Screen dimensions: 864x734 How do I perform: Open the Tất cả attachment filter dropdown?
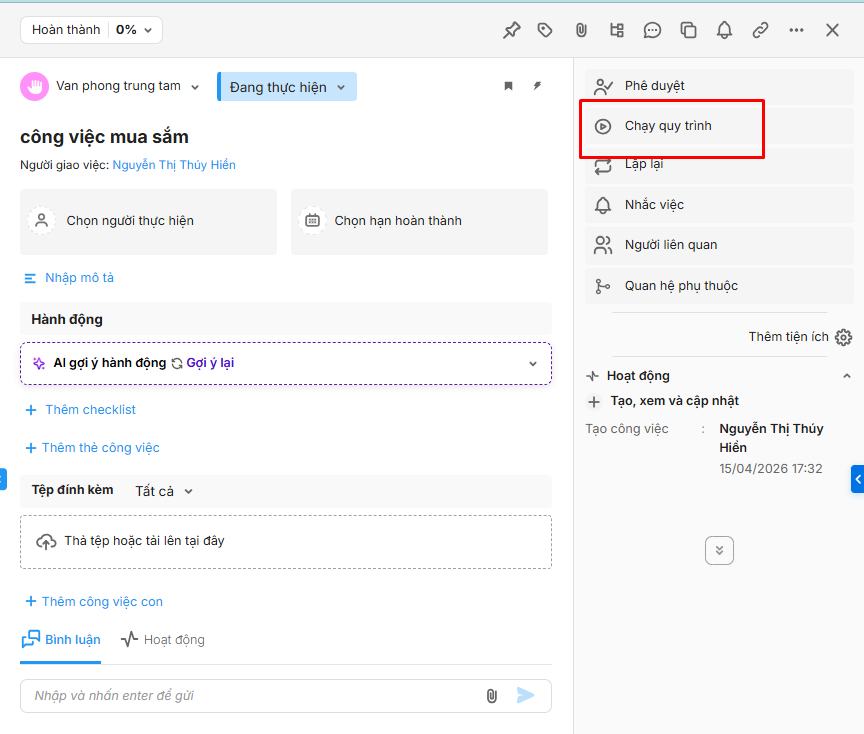164,491
